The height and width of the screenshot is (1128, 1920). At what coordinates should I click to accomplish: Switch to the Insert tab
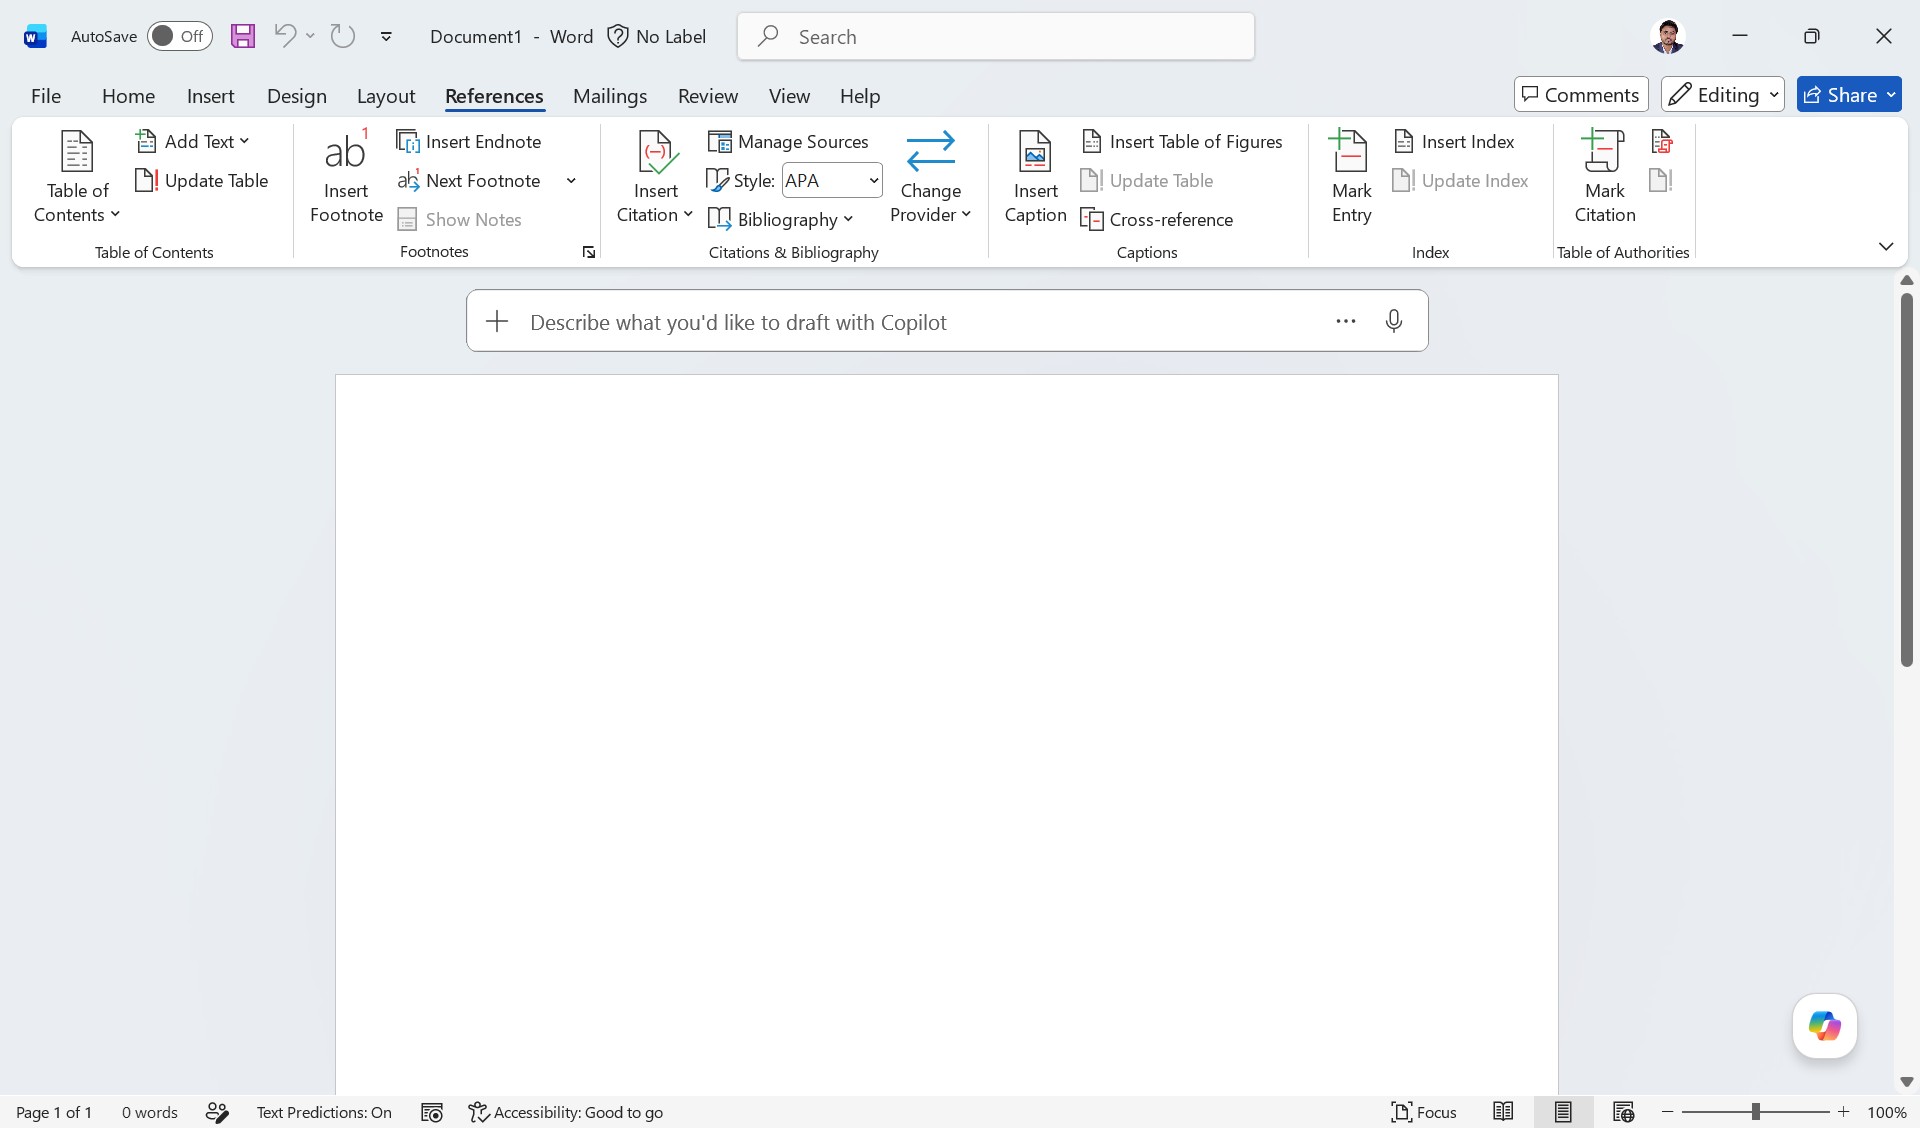210,95
